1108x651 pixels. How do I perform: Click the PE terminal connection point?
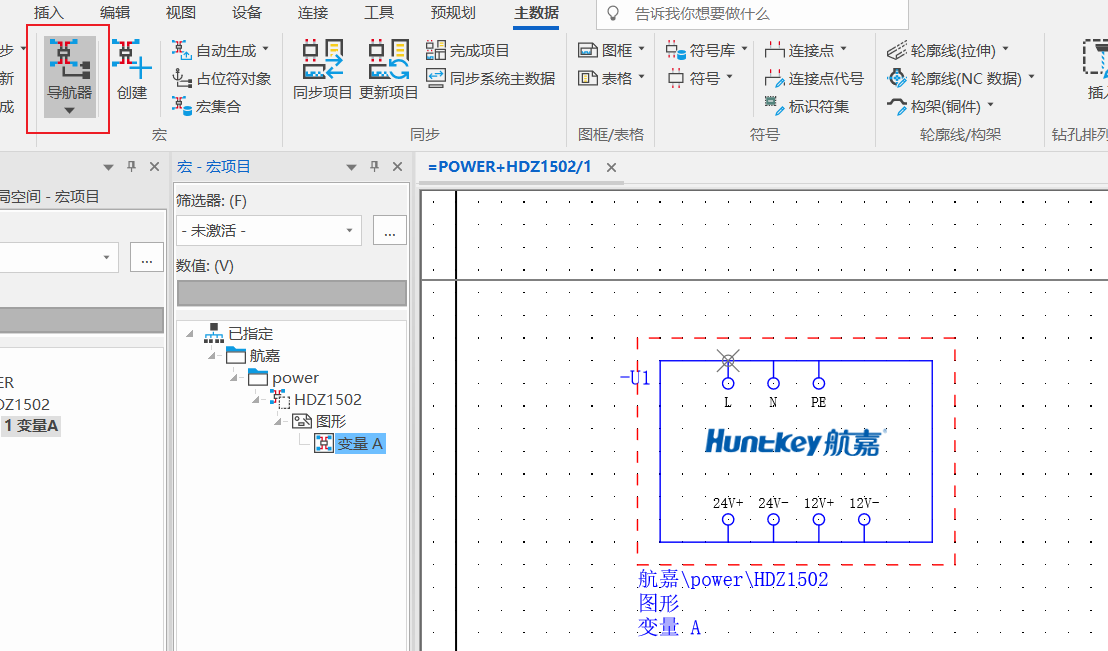(818, 383)
